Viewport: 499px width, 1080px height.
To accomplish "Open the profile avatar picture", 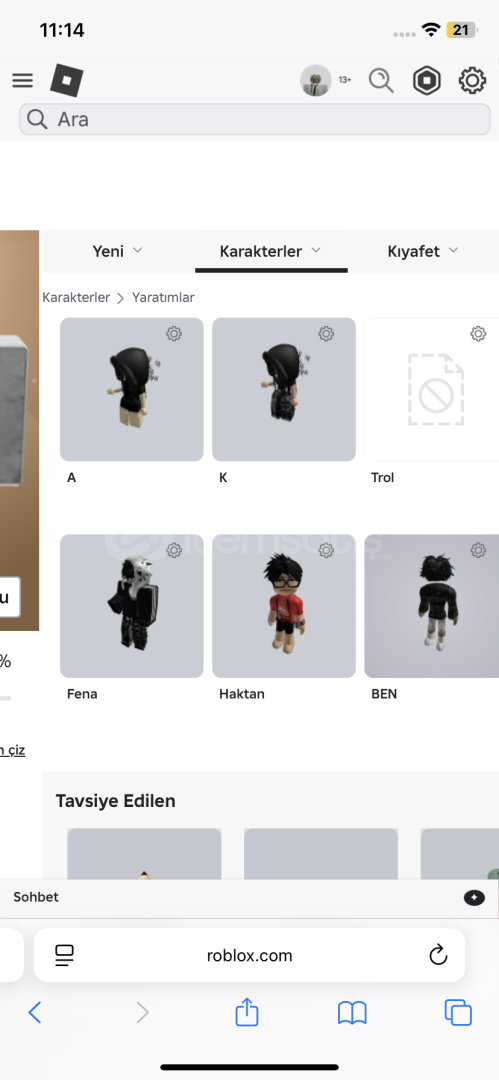I will 316,81.
